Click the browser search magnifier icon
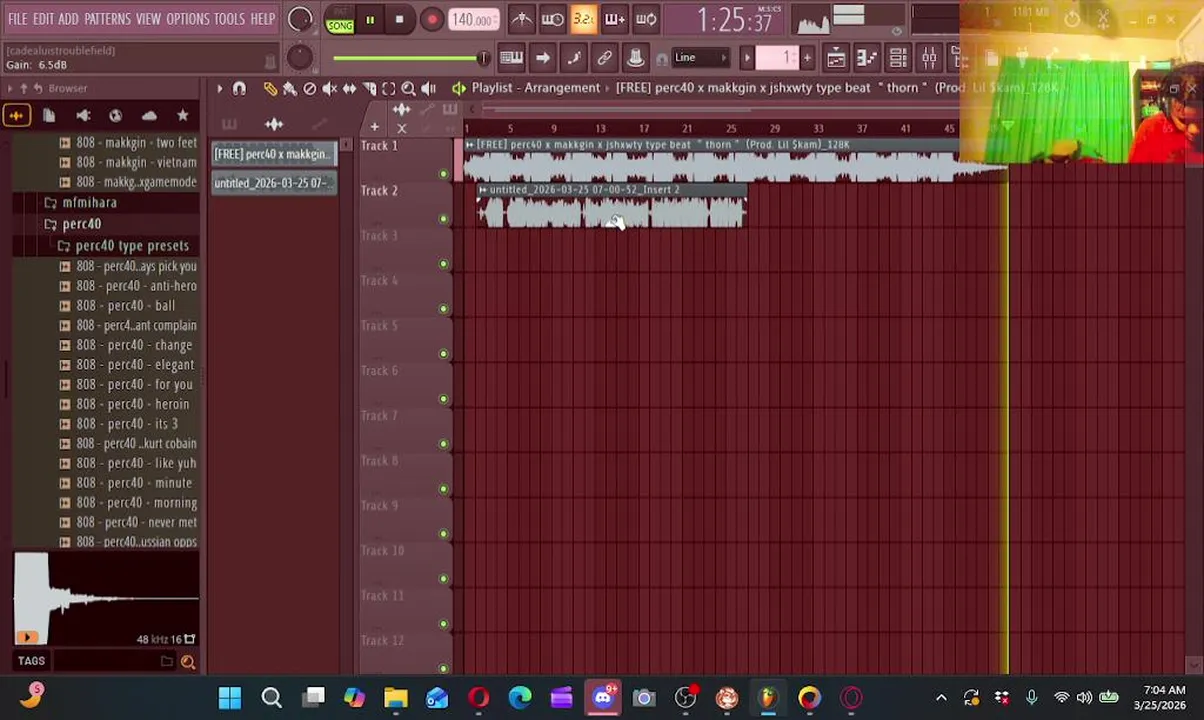This screenshot has width=1204, height=720. (187, 662)
